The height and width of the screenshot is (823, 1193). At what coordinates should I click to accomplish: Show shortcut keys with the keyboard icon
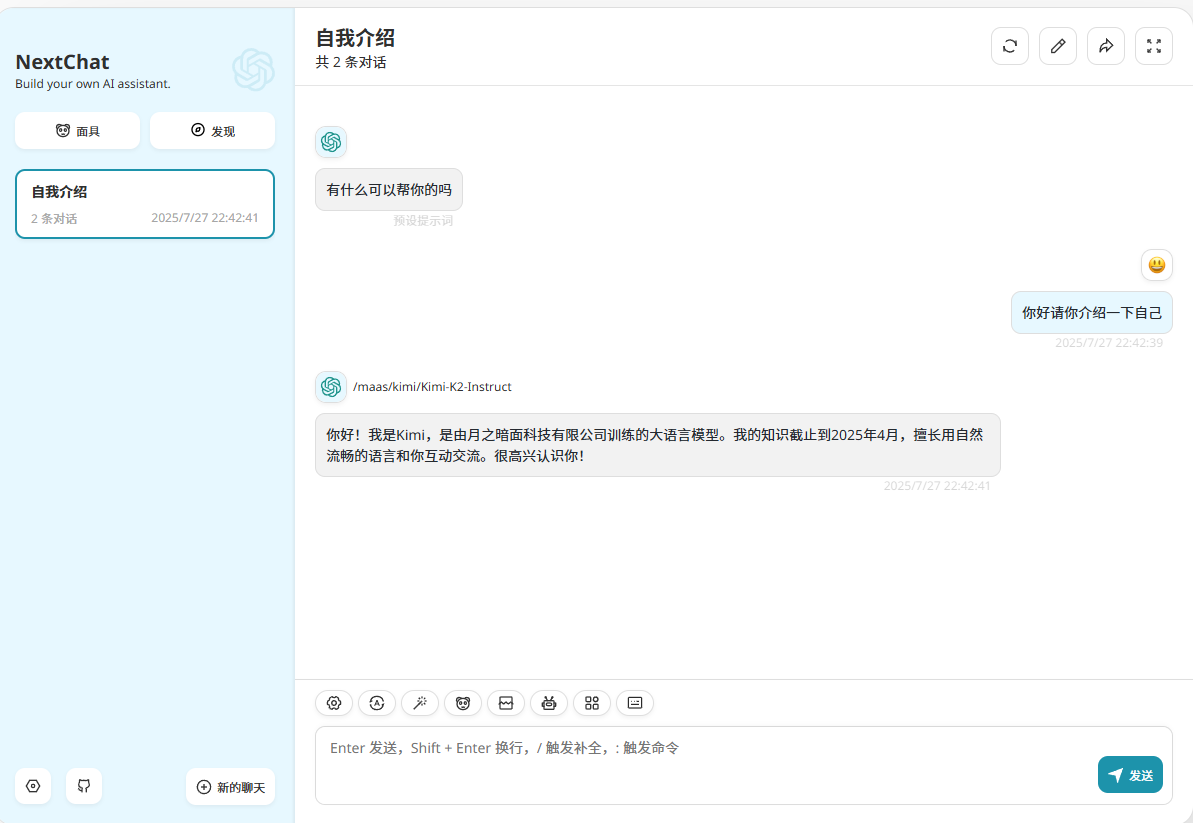(x=635, y=703)
